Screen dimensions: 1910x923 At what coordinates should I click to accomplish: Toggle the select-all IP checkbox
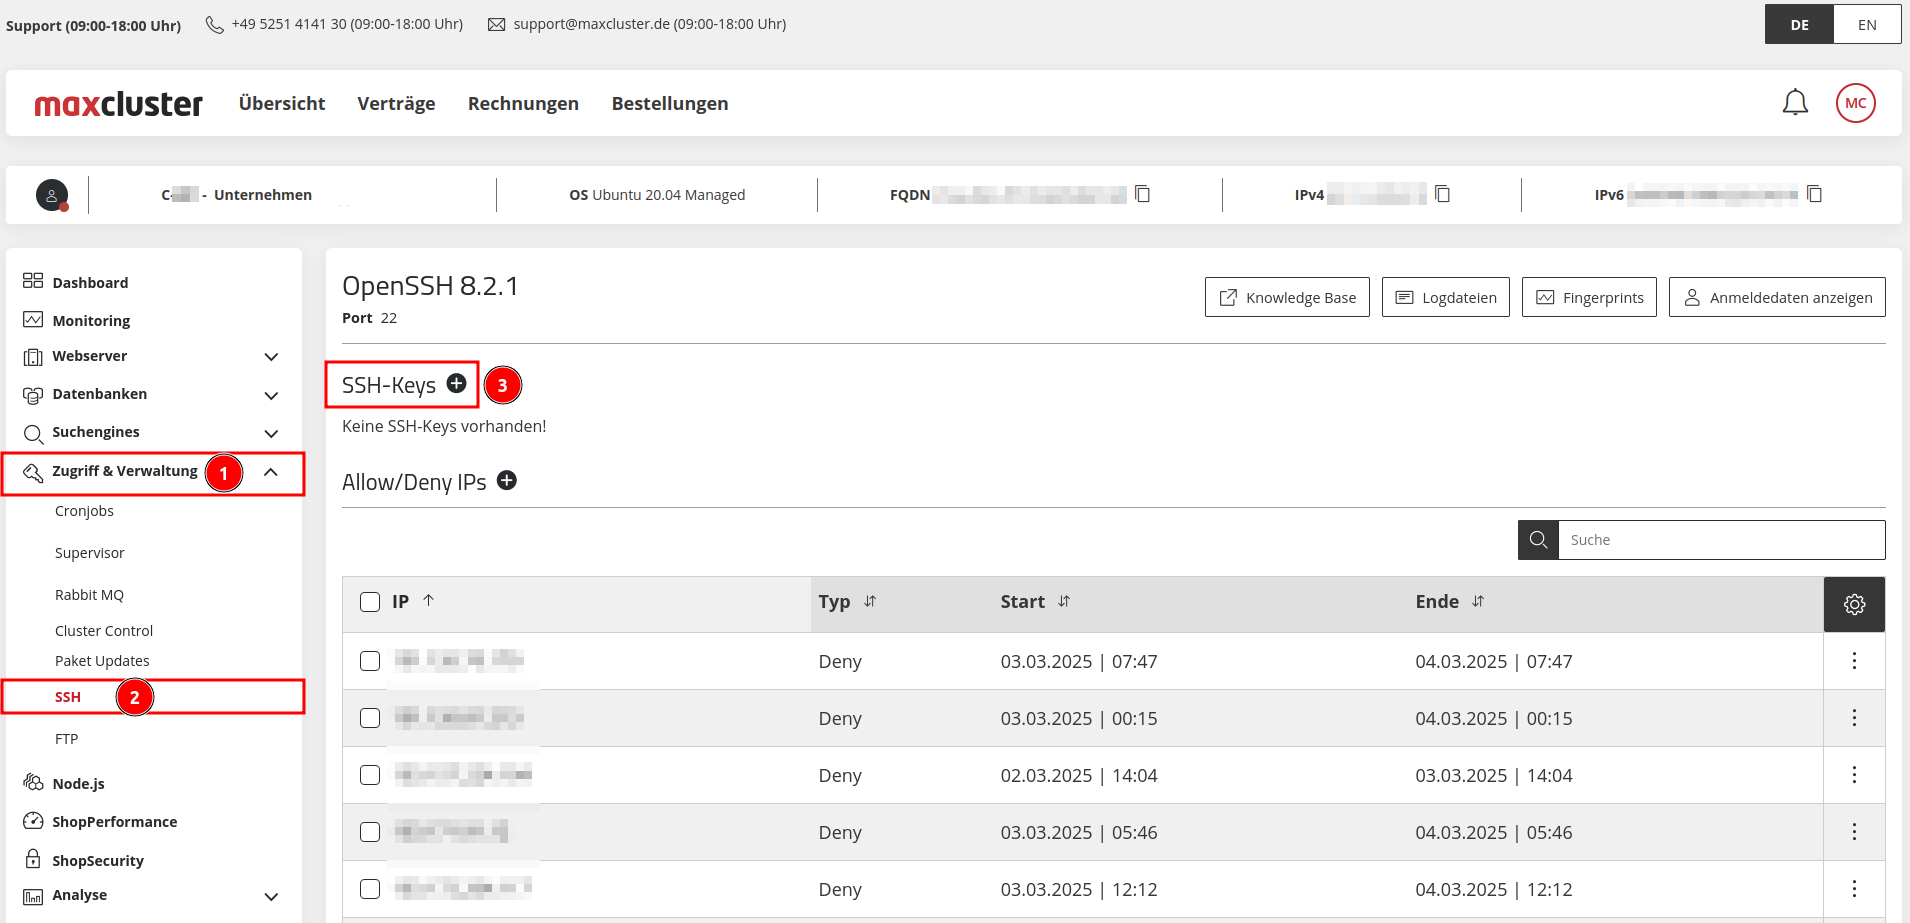(x=370, y=602)
